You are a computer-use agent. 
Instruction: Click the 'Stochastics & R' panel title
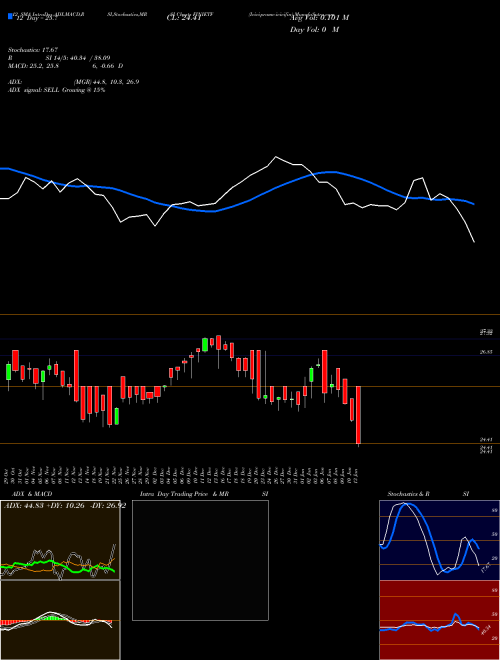click(x=408, y=494)
